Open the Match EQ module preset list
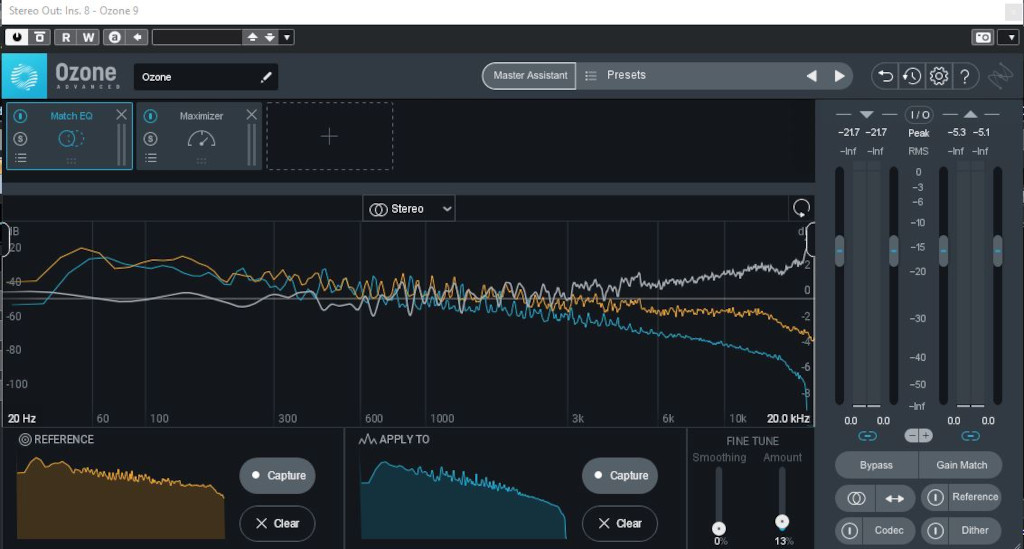Viewport: 1024px width, 549px height. (20, 158)
